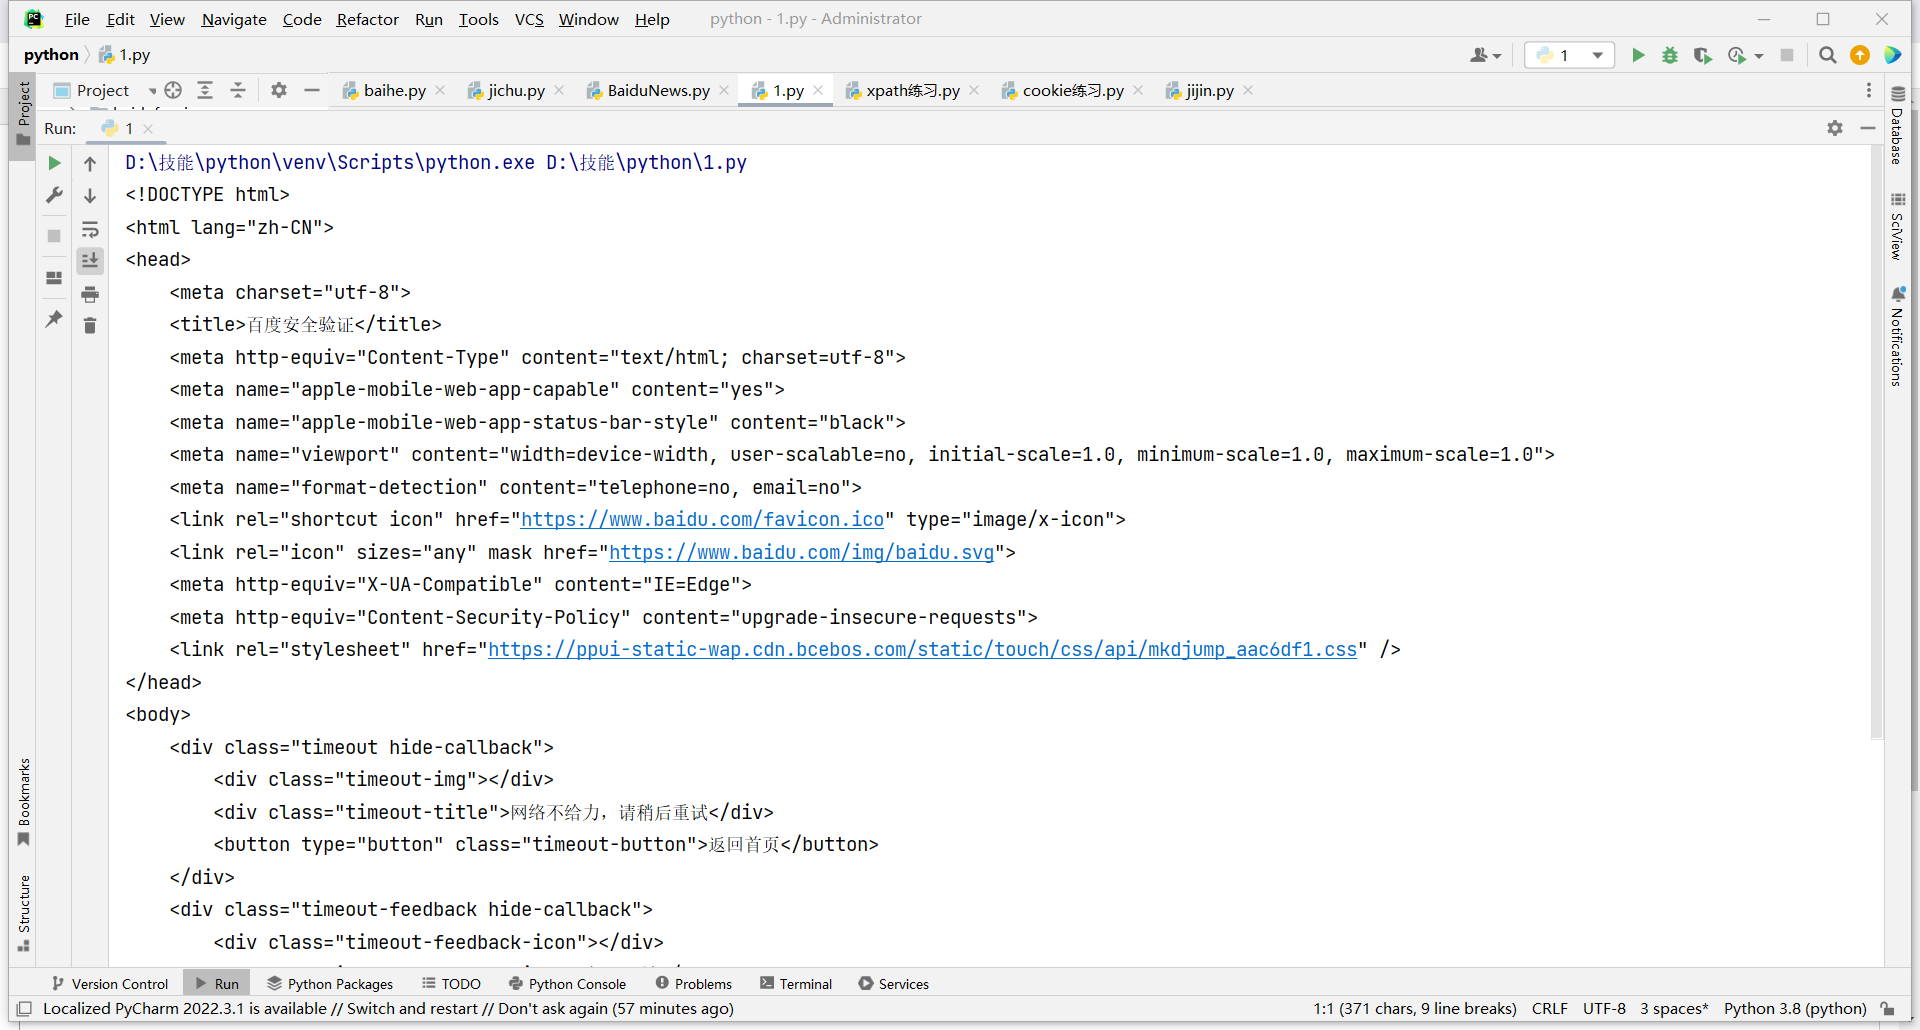
Task: Open the Problems tool window
Action: point(693,984)
